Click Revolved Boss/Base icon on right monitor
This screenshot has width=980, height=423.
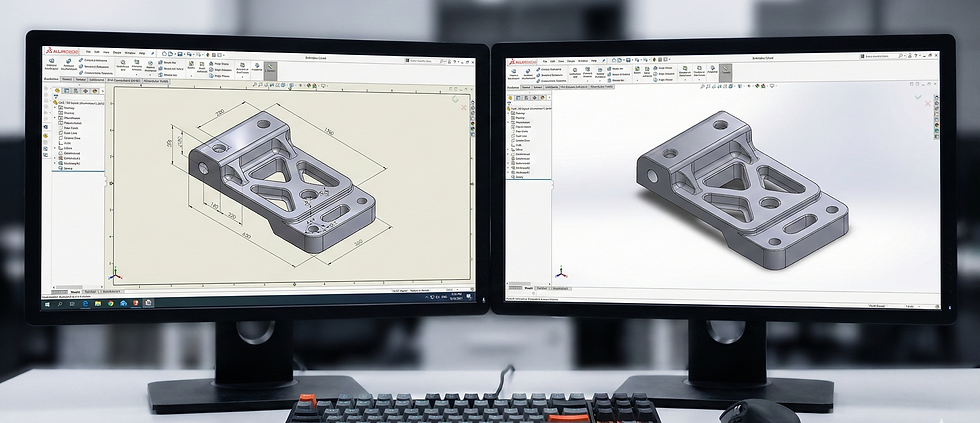[x=528, y=71]
